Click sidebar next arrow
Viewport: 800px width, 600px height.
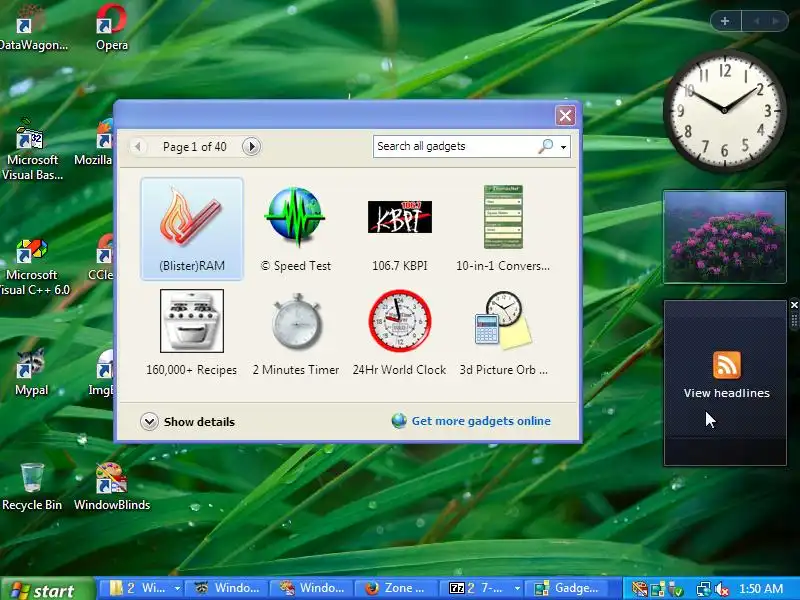[x=776, y=21]
